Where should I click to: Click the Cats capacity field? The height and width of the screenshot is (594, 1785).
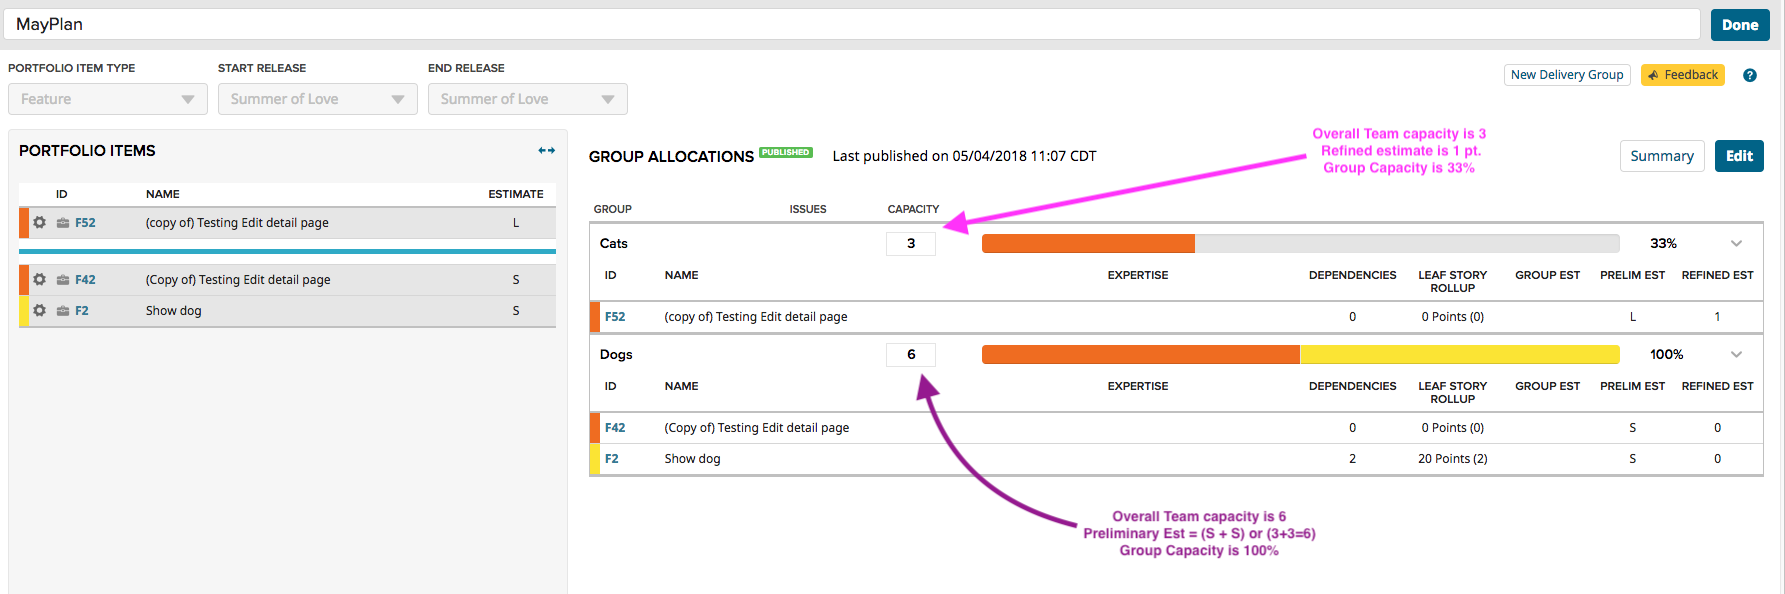coord(911,244)
